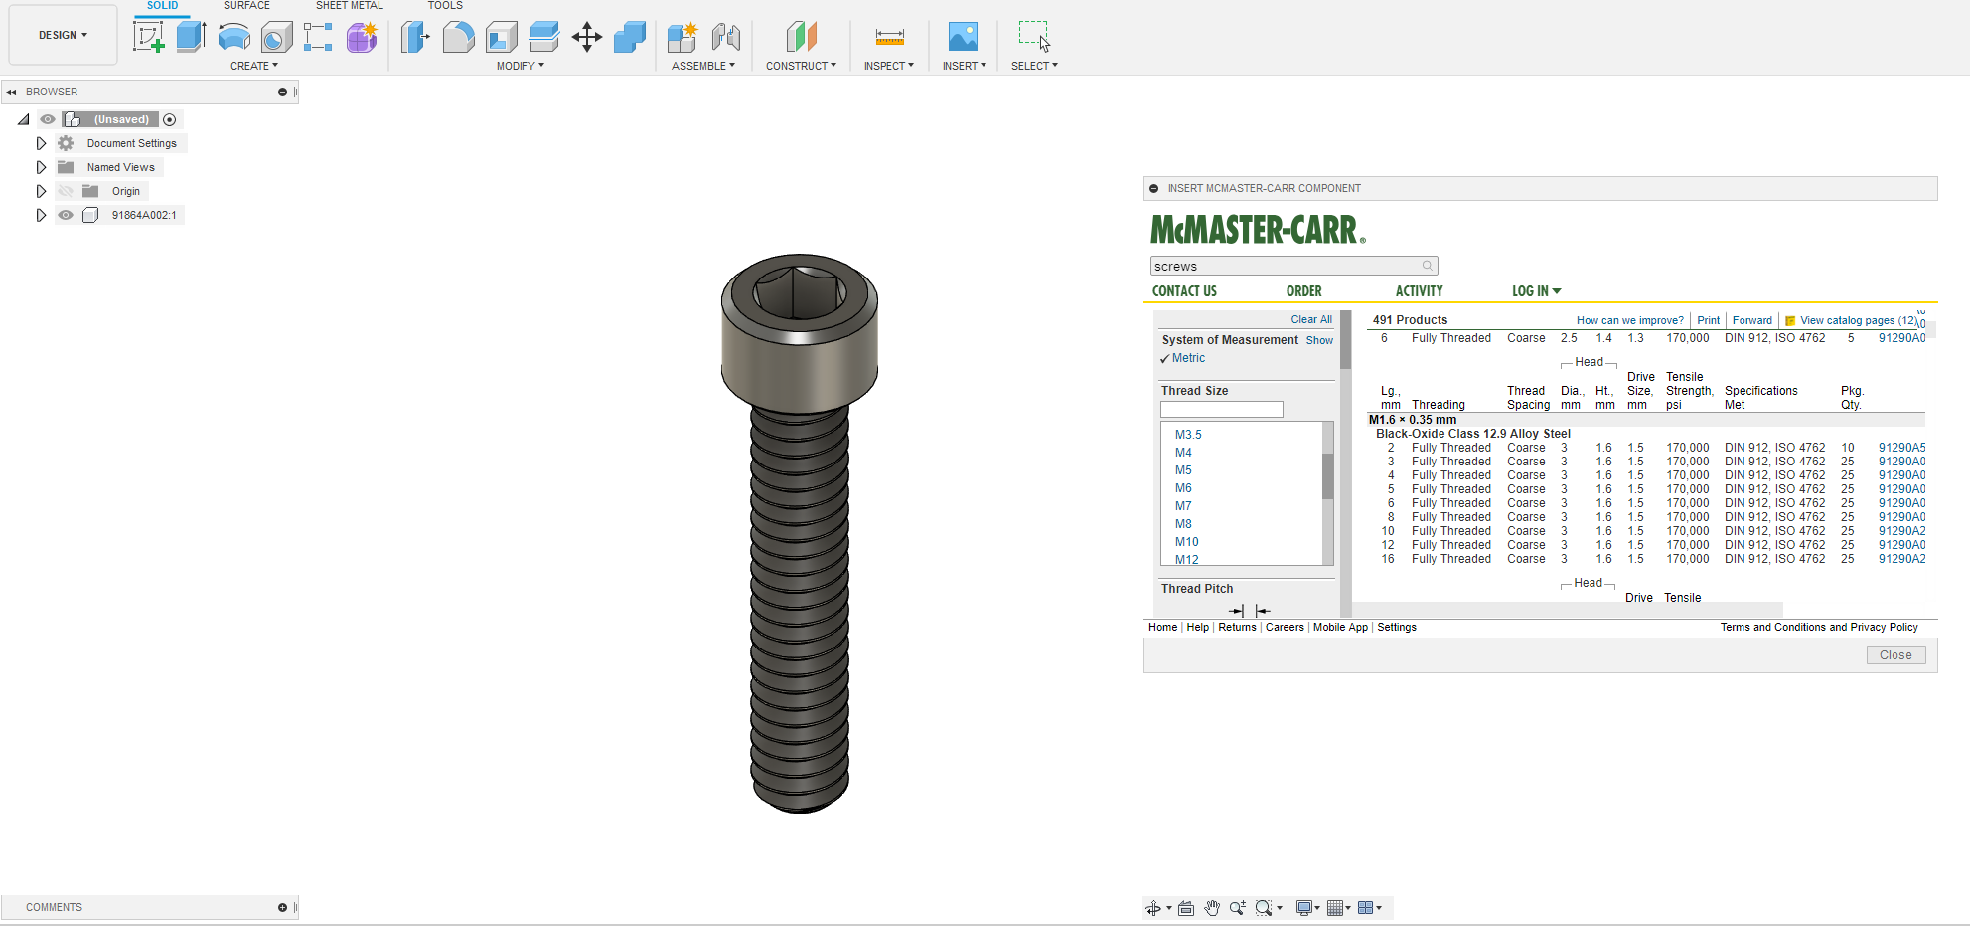This screenshot has width=1970, height=926.
Task: Click the Measure ruler icon
Action: coord(889,37)
